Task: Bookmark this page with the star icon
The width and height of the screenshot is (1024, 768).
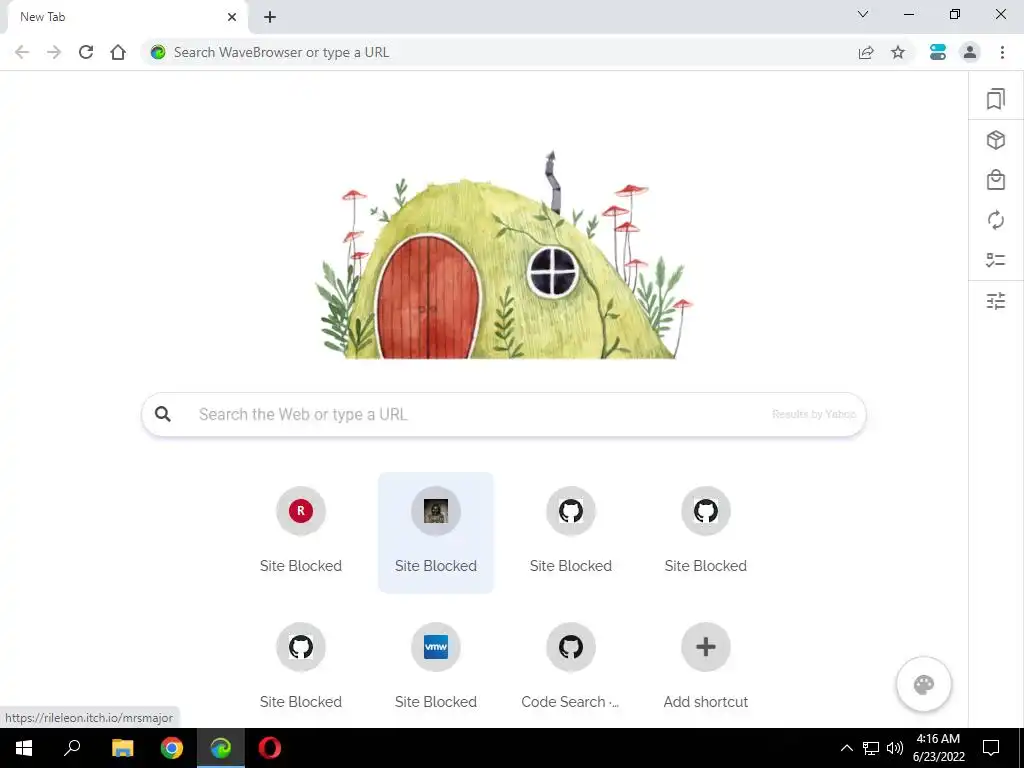Action: coord(898,52)
